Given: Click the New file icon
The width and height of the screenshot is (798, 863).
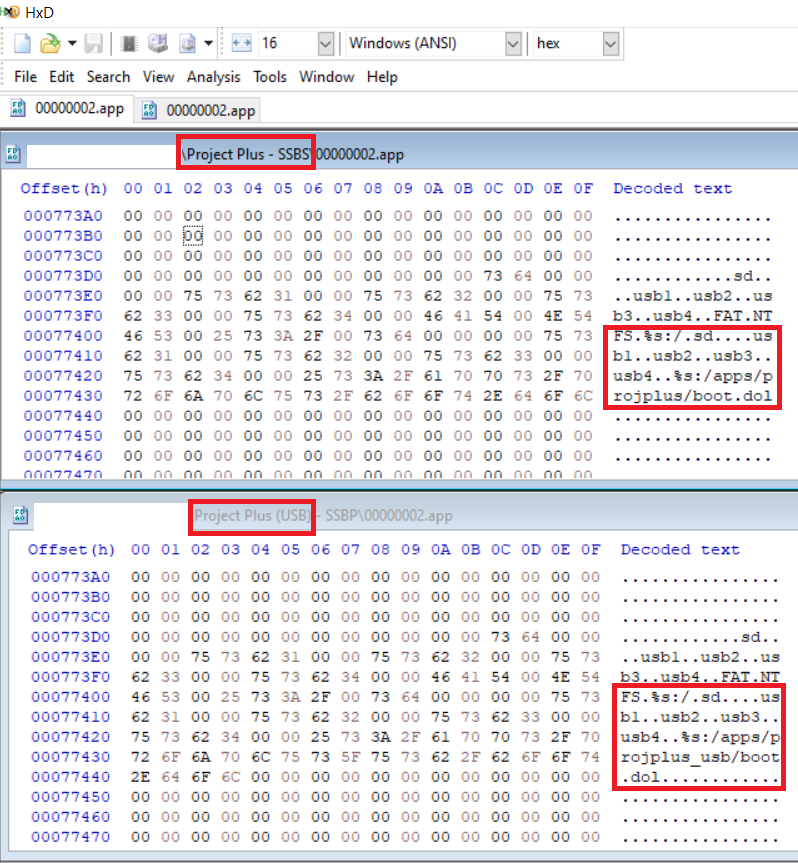Looking at the screenshot, I should (x=23, y=43).
